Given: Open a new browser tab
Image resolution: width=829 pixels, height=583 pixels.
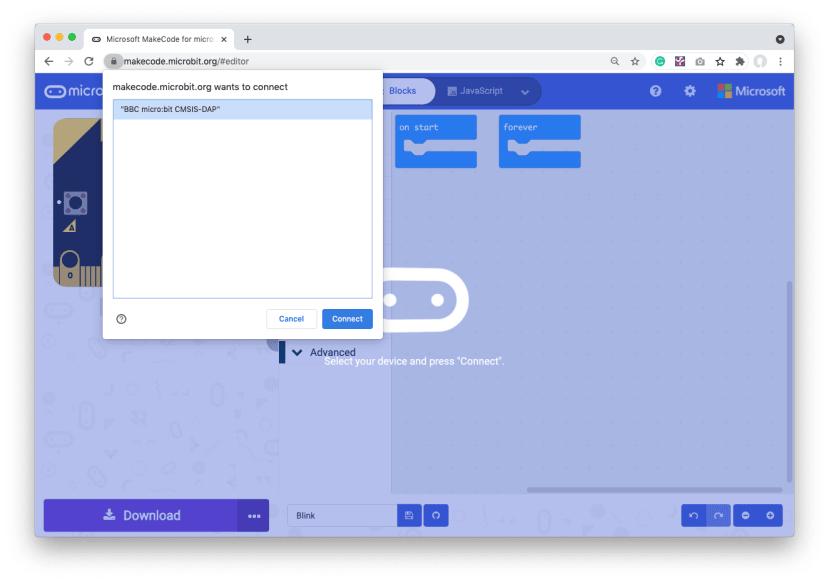Looking at the screenshot, I should tap(247, 39).
